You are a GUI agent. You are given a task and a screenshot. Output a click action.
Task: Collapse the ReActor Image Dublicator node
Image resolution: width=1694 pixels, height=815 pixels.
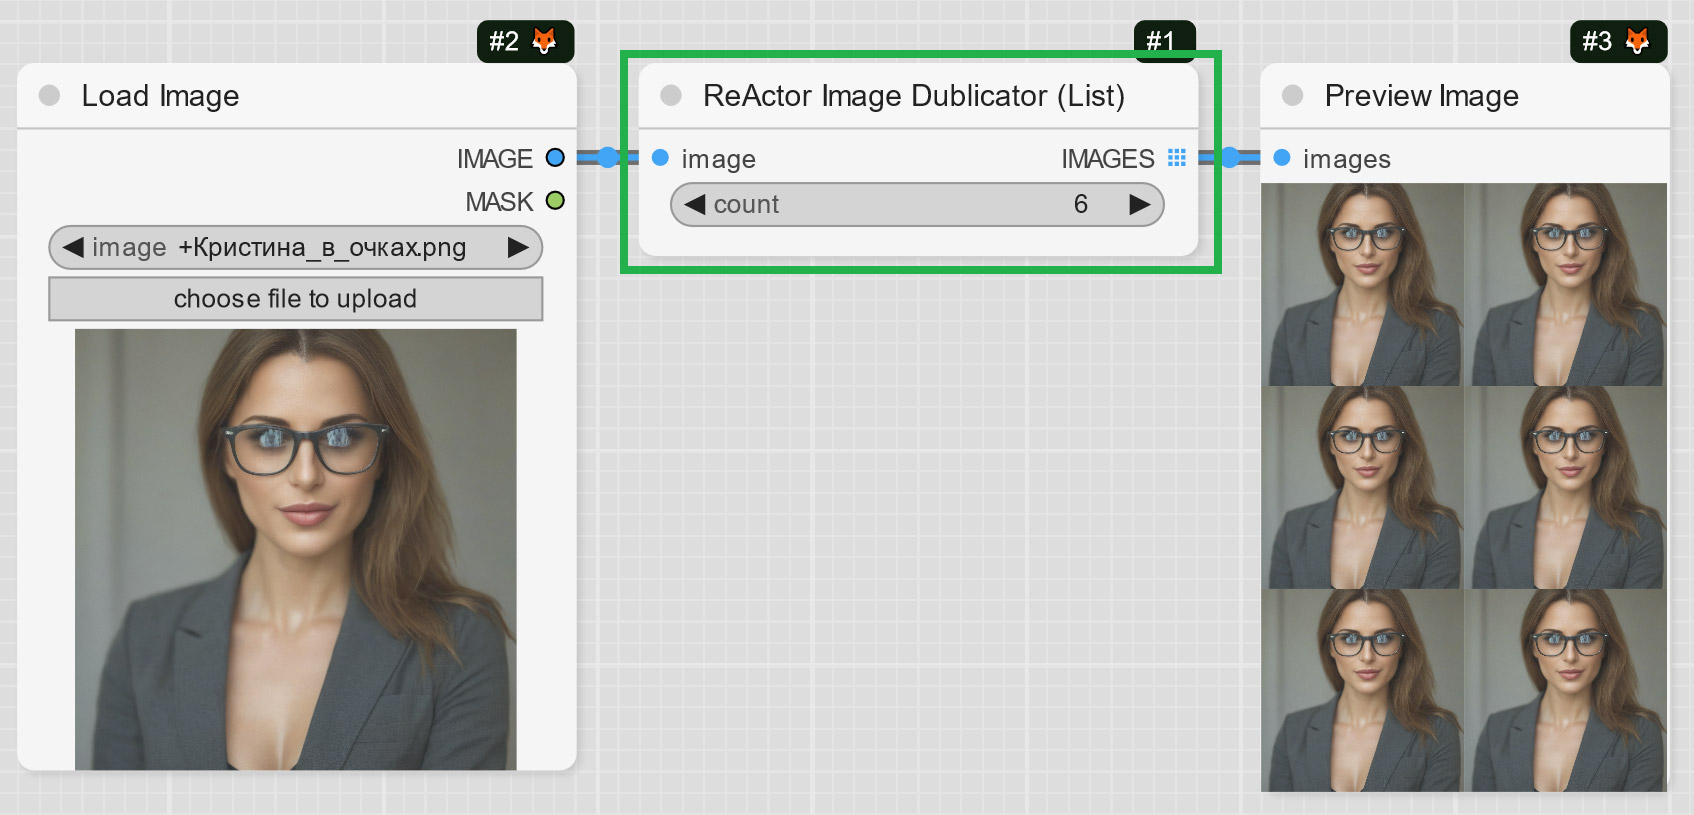(x=671, y=96)
